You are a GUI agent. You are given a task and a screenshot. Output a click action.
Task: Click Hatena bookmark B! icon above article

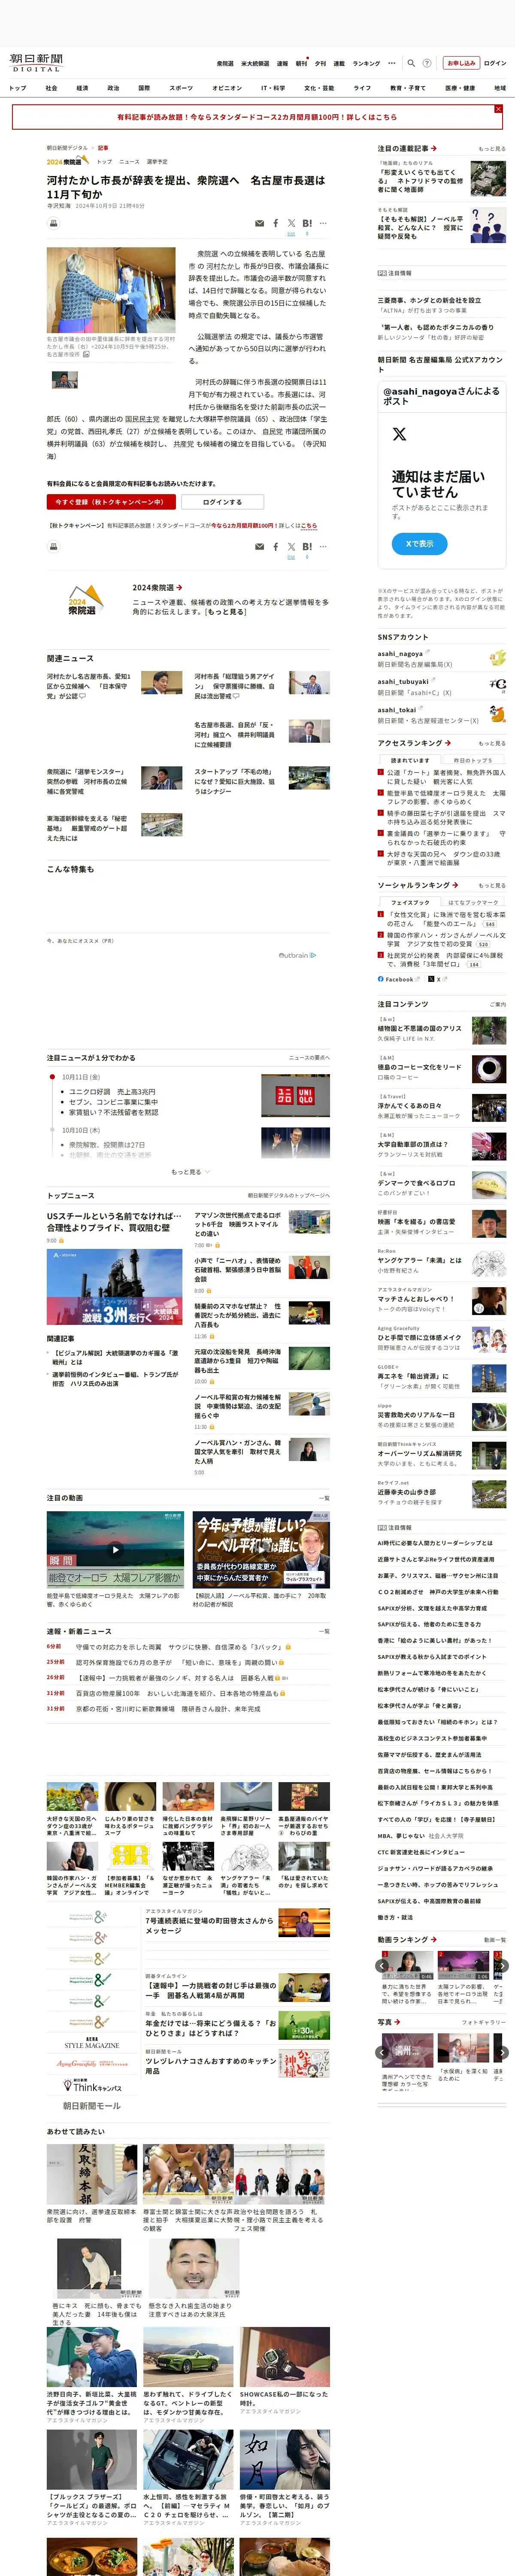[x=307, y=223]
